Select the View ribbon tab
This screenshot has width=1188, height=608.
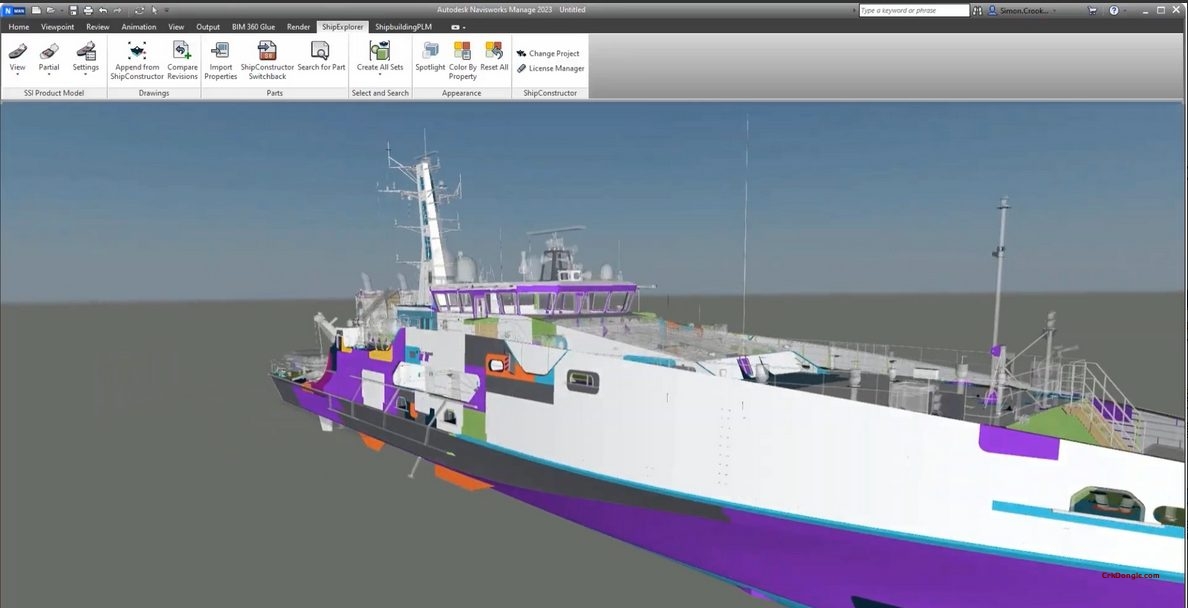(176, 27)
